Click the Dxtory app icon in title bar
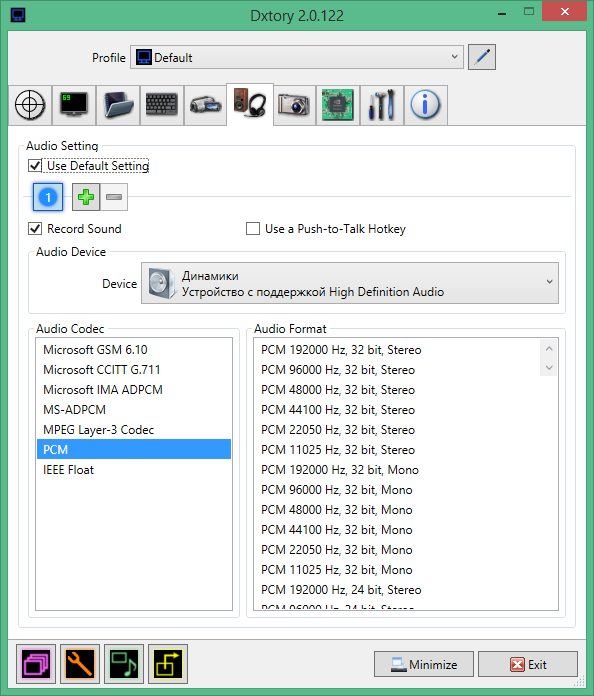The width and height of the screenshot is (594, 696). [18, 15]
